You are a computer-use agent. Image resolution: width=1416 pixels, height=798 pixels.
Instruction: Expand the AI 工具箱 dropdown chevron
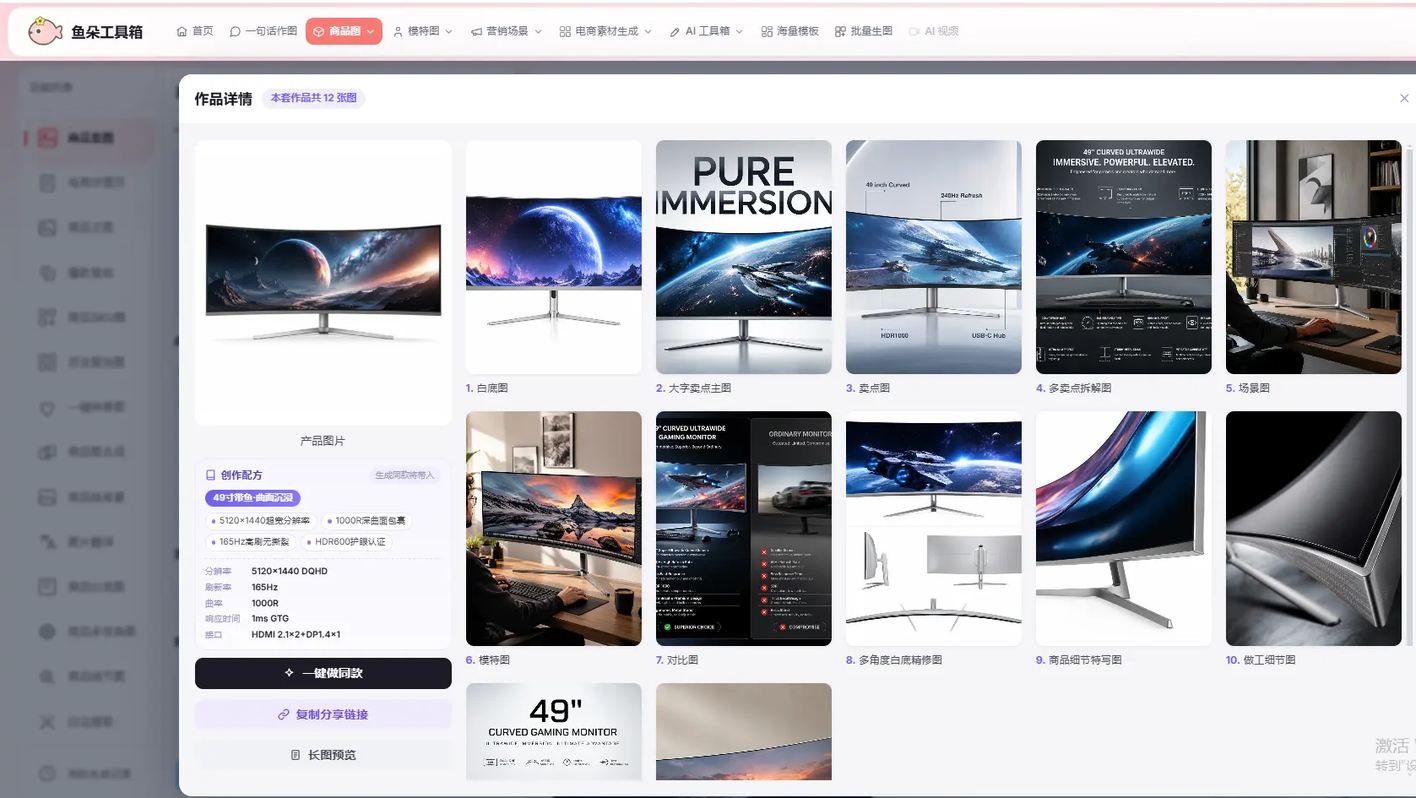tap(740, 32)
